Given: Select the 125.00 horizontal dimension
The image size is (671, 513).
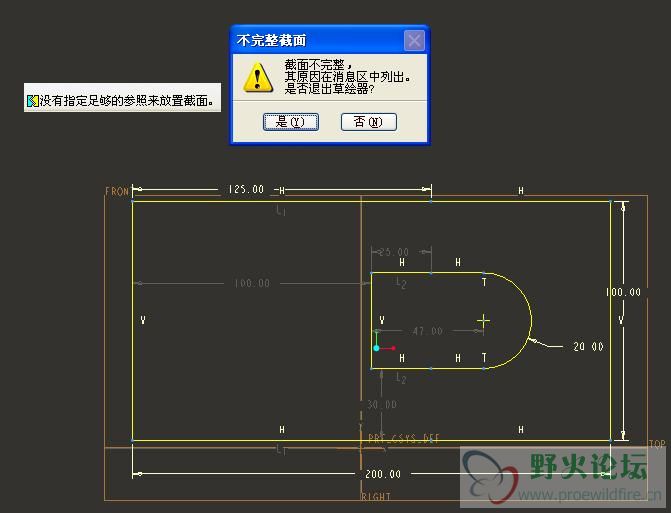Looking at the screenshot, I should [246, 189].
